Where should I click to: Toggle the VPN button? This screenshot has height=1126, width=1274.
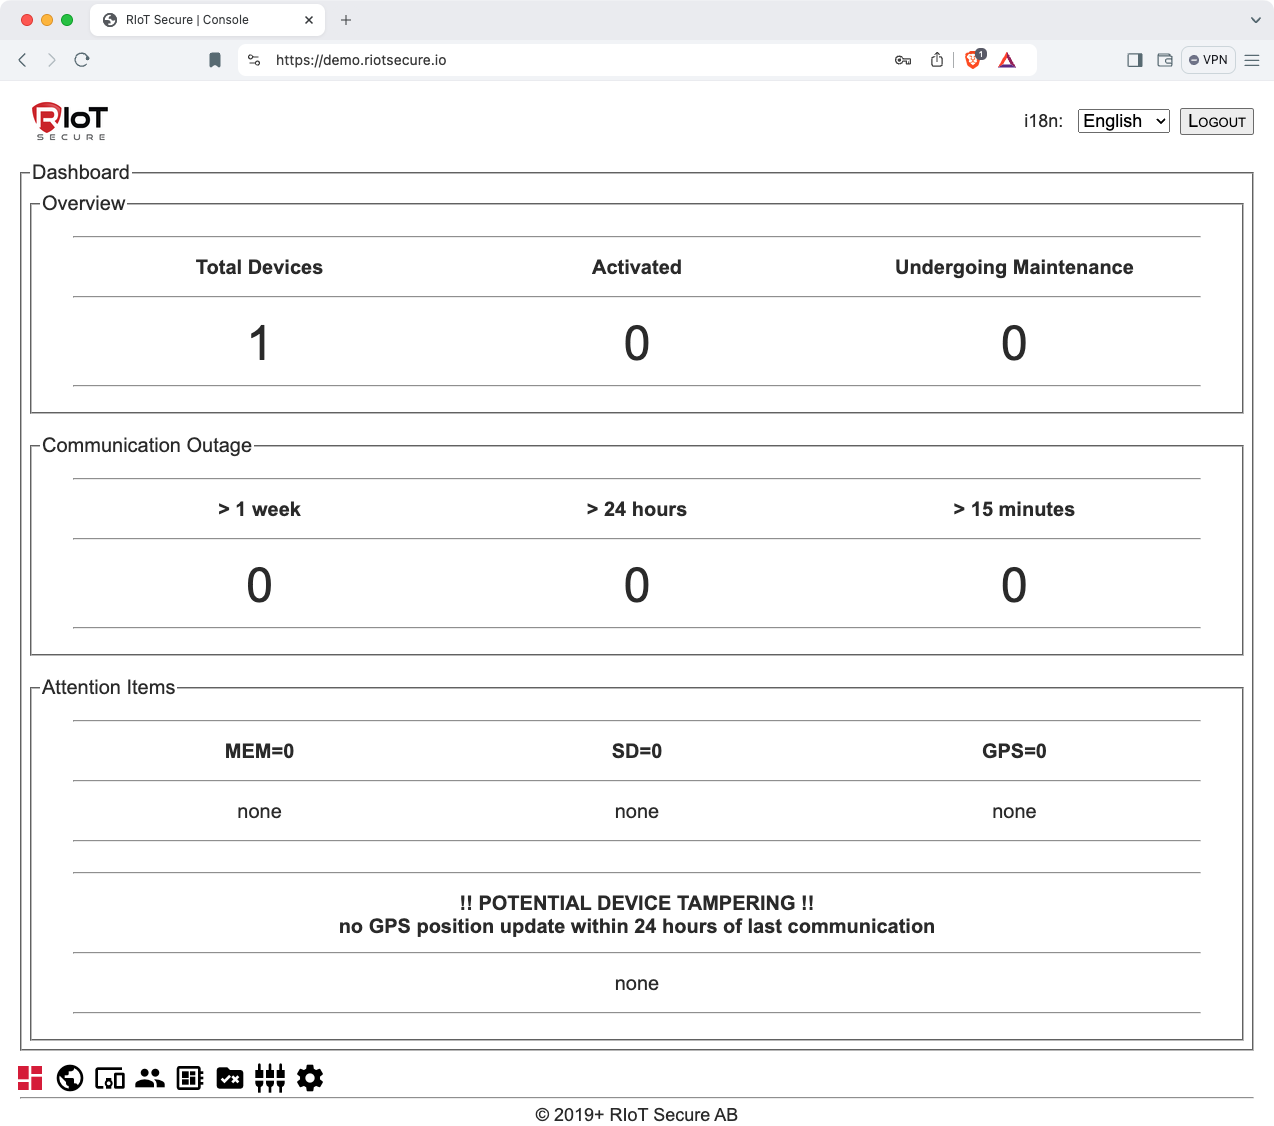pos(1208,60)
